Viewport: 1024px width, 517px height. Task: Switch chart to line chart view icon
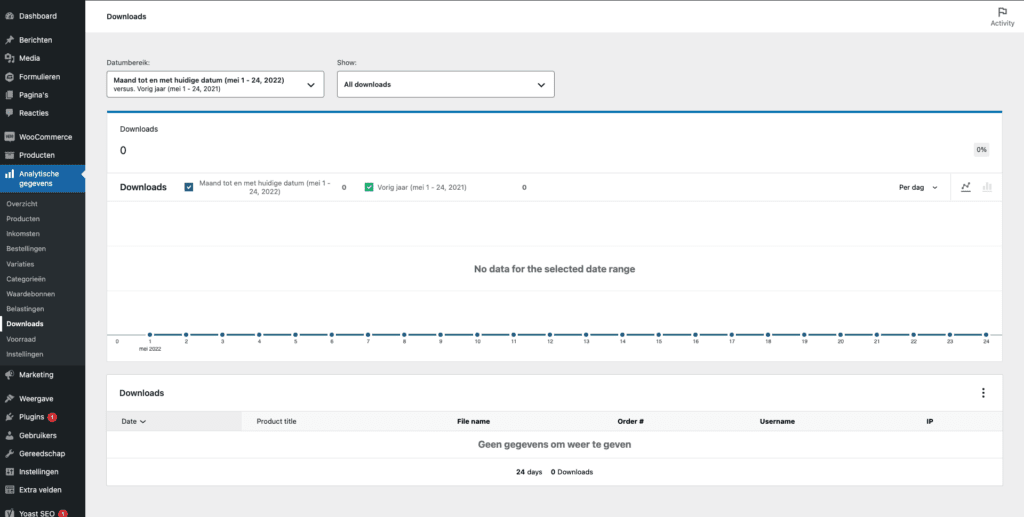point(966,187)
